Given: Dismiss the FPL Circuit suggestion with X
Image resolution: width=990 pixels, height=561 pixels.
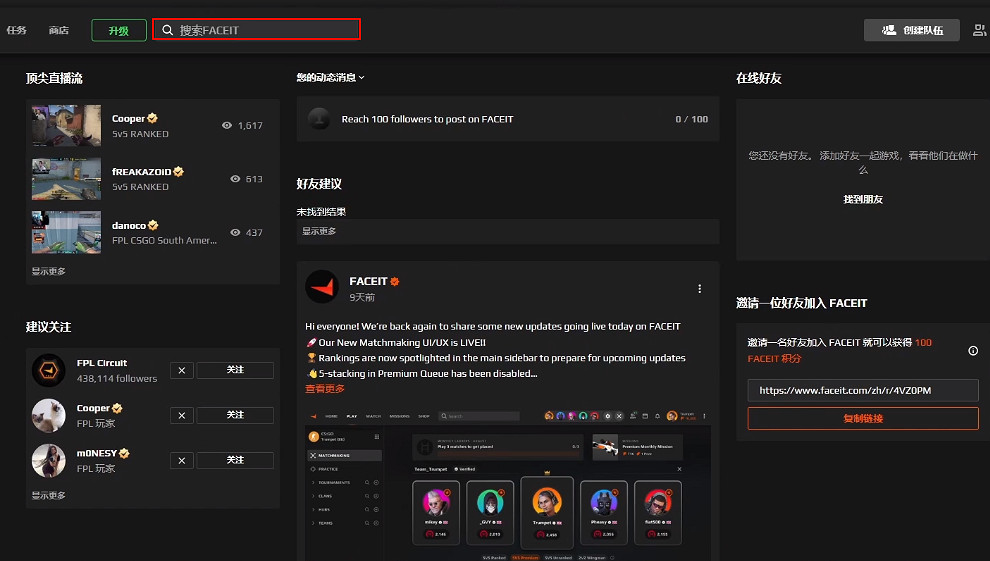Looking at the screenshot, I should [x=182, y=370].
